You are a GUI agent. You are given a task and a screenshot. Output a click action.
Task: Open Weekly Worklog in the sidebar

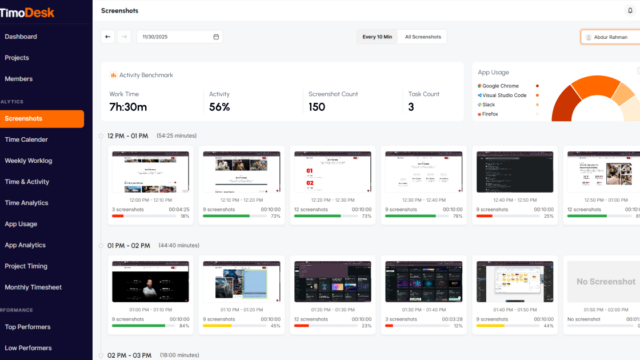pyautogui.click(x=29, y=161)
